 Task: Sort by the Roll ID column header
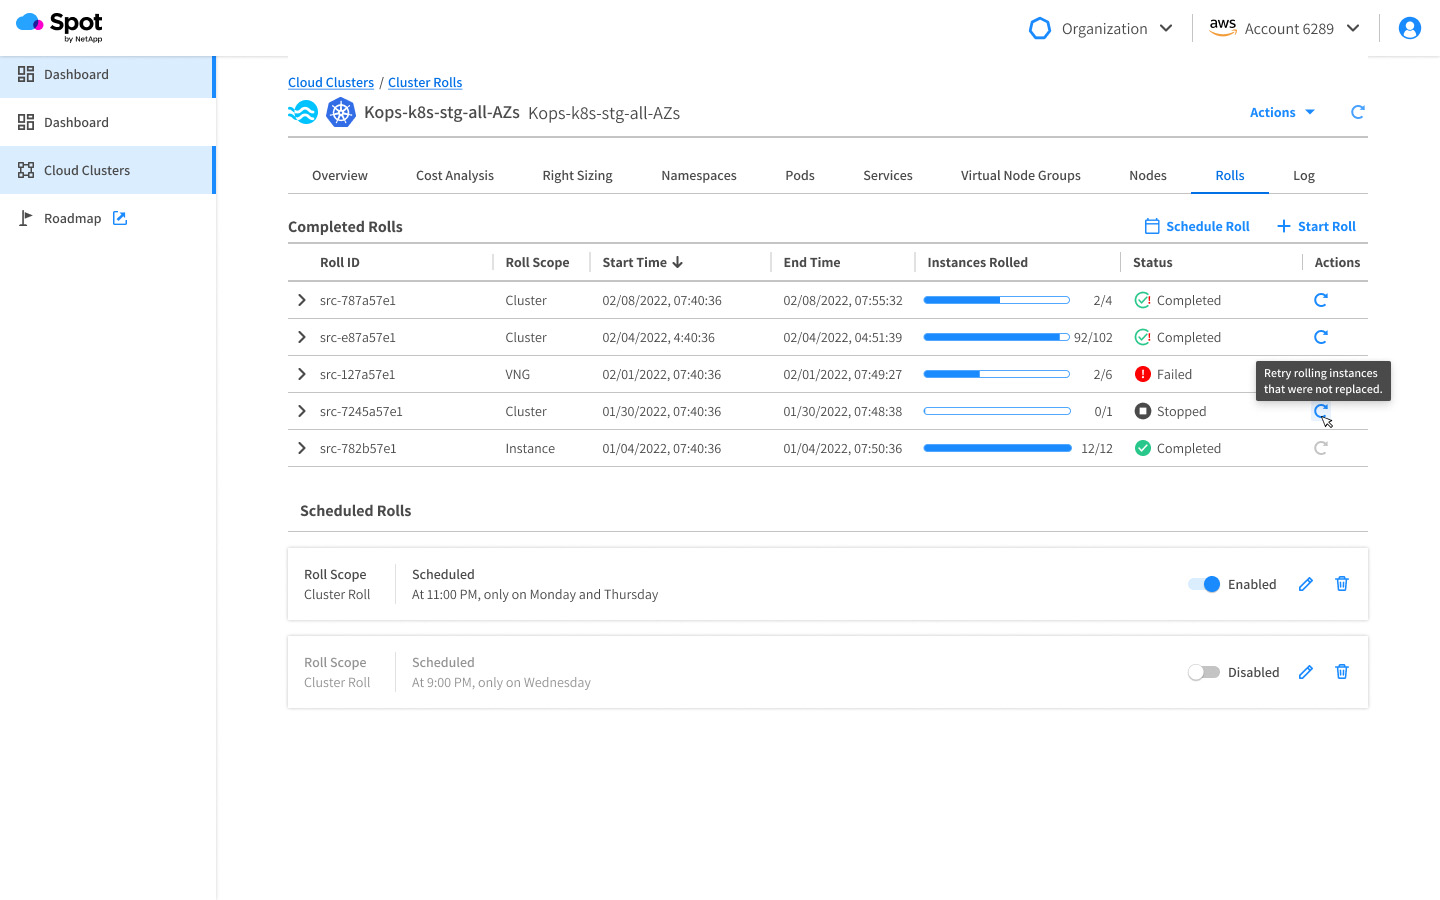340,262
